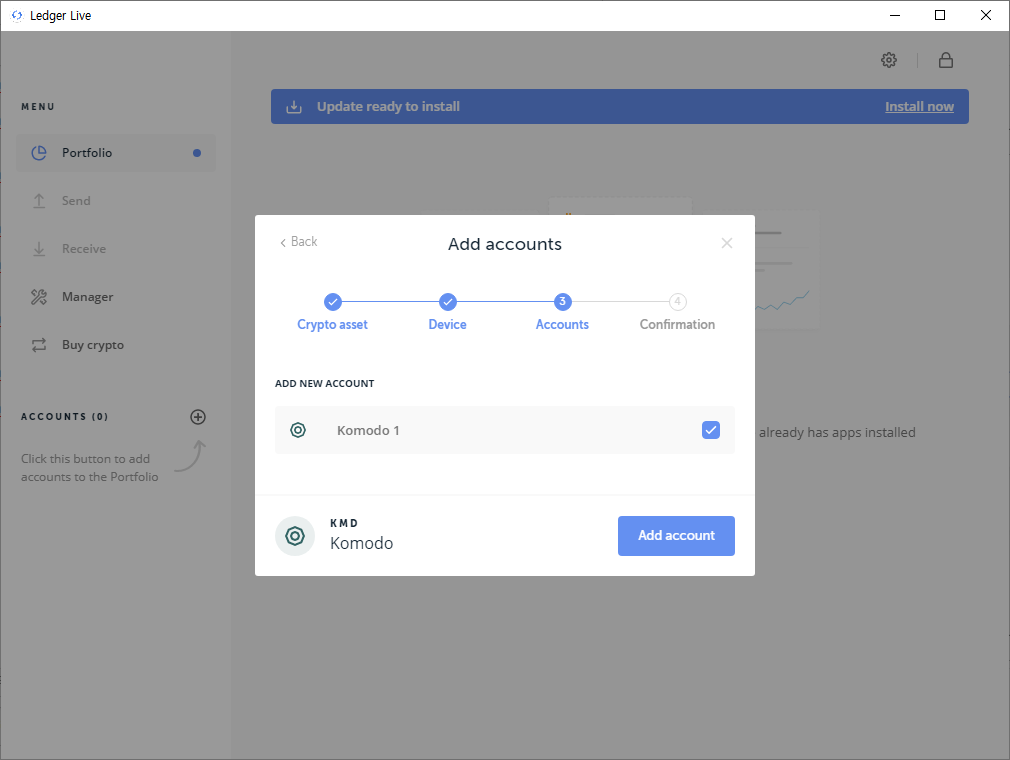
Task: Click the Portfolio pie chart icon
Action: click(39, 153)
